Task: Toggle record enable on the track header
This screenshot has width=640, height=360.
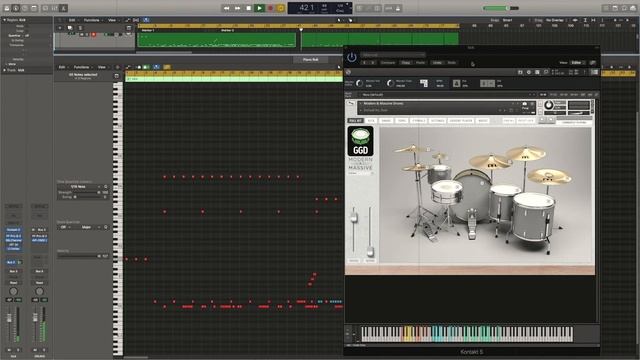Action: [x=94, y=35]
